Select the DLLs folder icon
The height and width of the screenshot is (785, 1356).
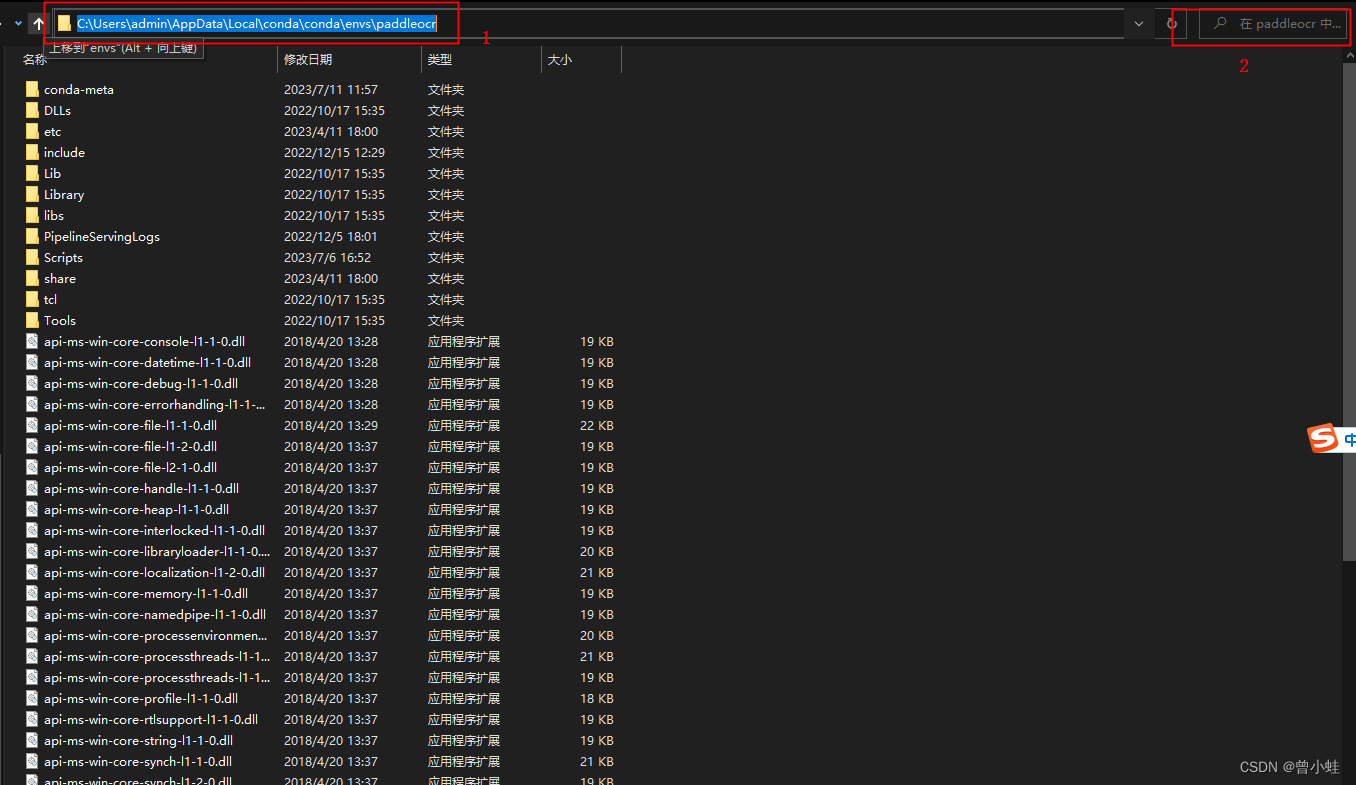click(32, 111)
